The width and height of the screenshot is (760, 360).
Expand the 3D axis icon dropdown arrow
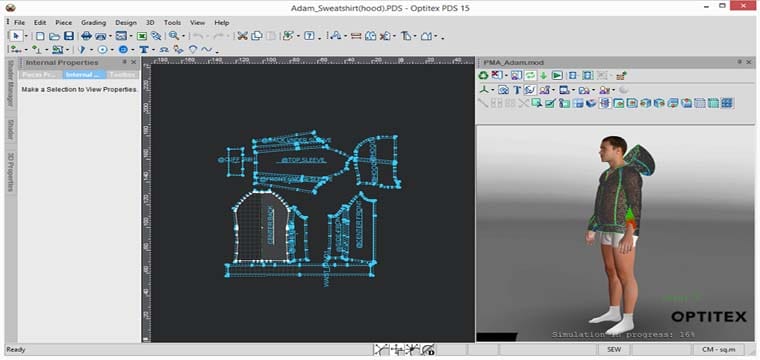[493, 90]
